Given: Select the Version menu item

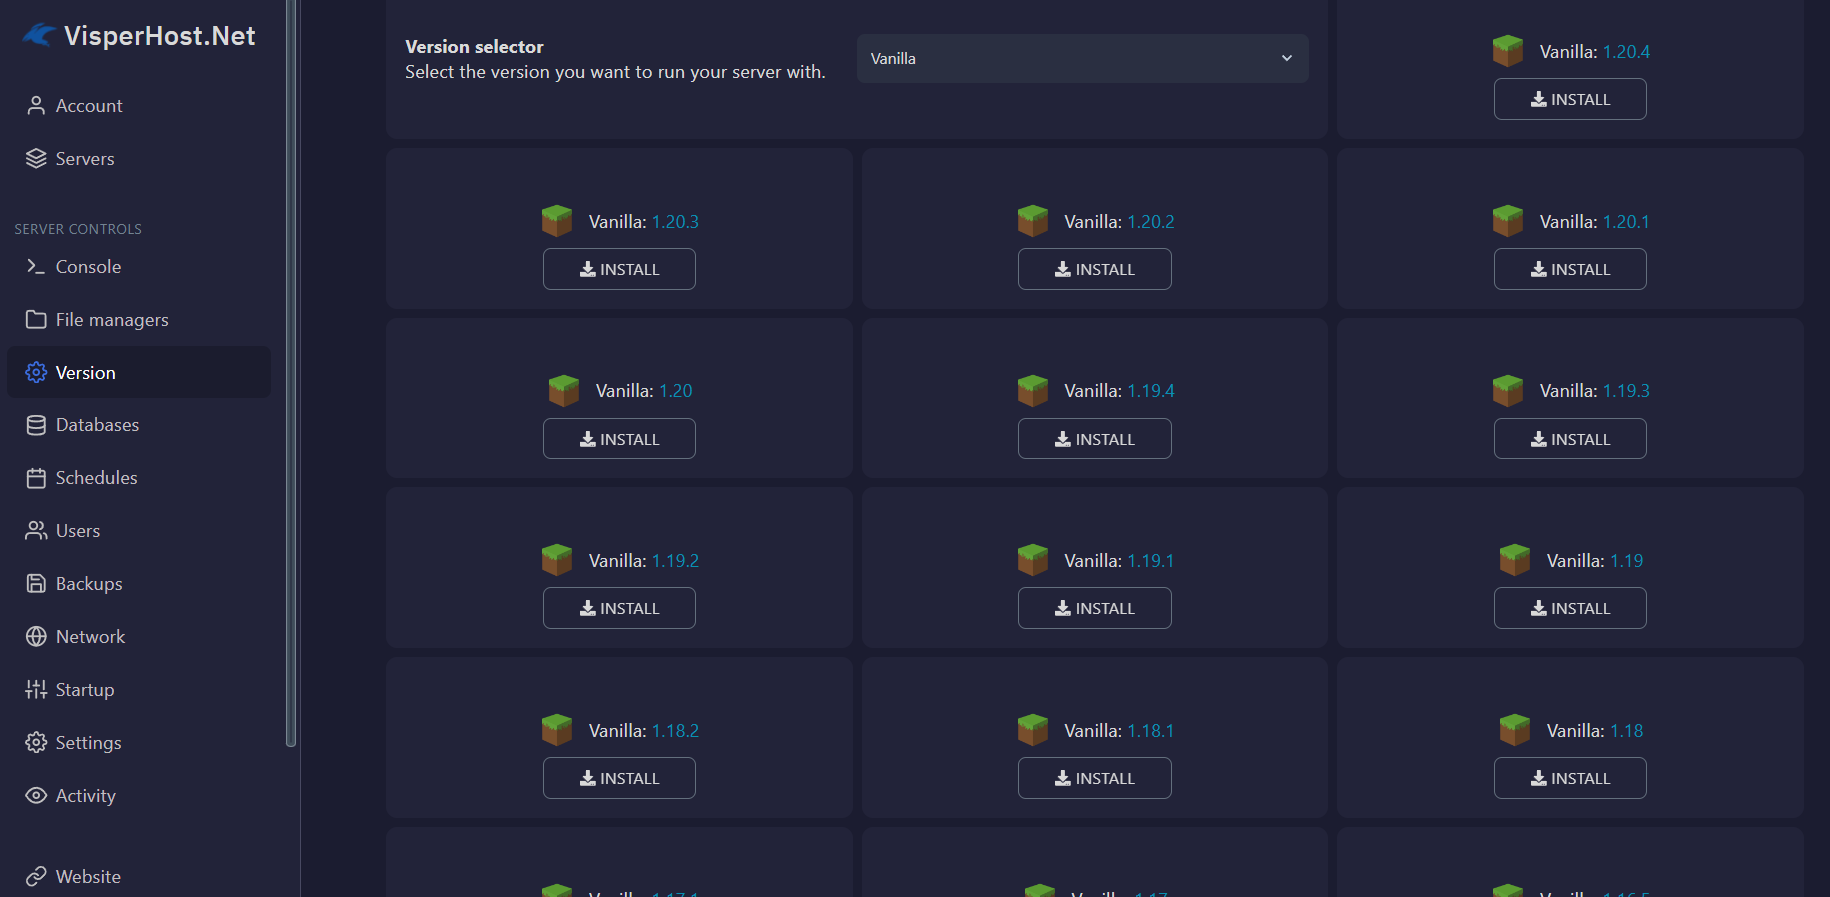Looking at the screenshot, I should pyautogui.click(x=139, y=373).
